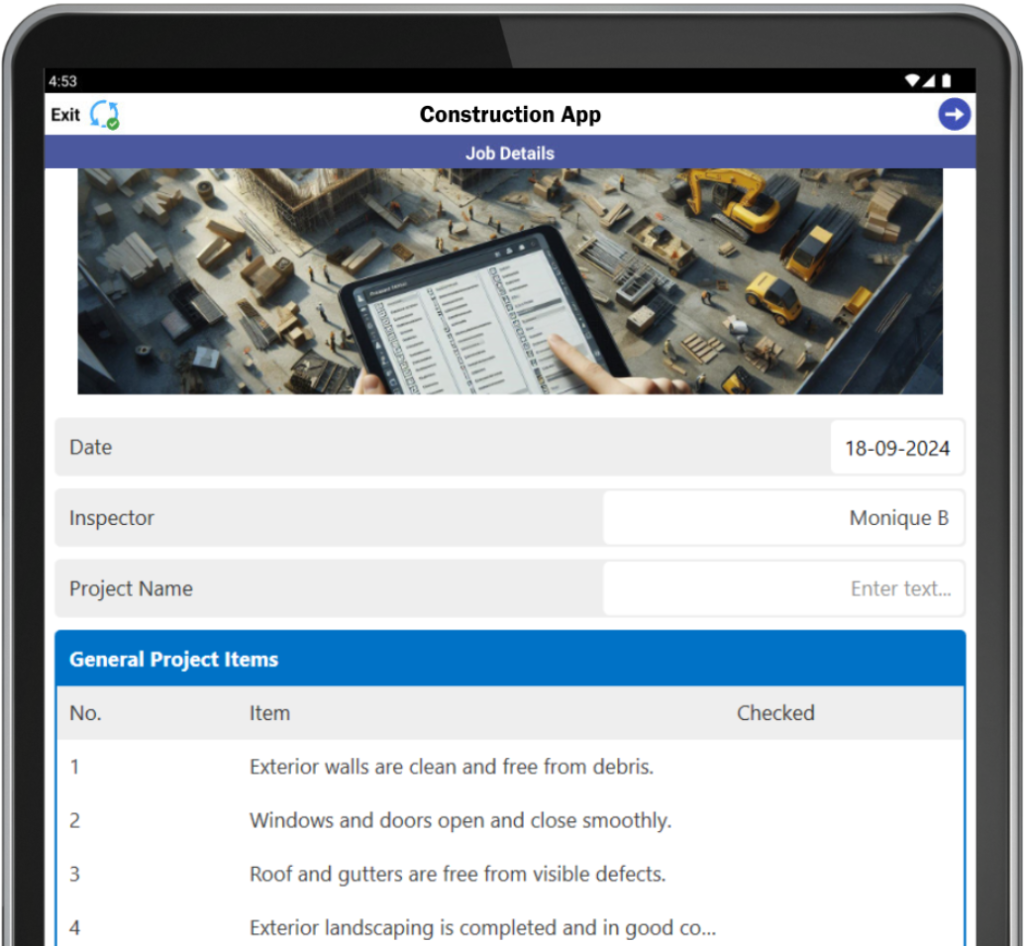Tap the Construction App title bar
This screenshot has height=946, width=1024.
click(510, 114)
